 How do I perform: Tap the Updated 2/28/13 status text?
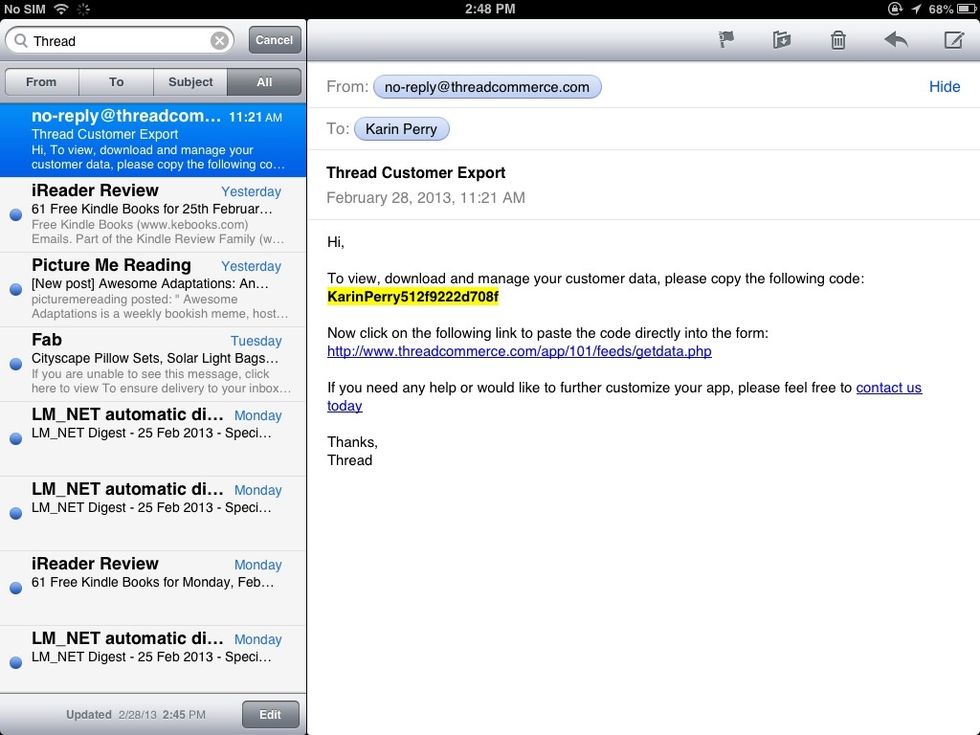(x=136, y=714)
